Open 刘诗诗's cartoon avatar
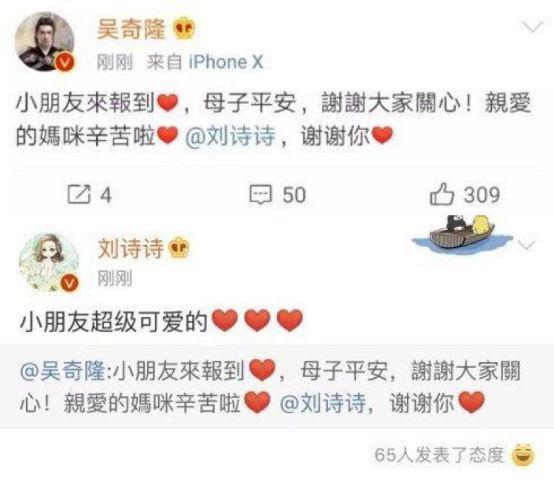This screenshot has height=481, width=554. (48, 262)
